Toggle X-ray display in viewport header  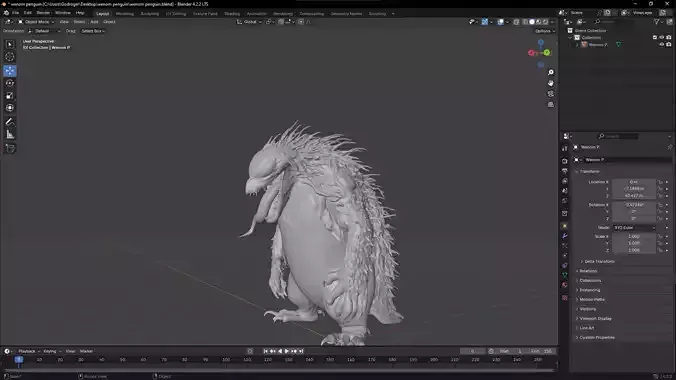516,22
